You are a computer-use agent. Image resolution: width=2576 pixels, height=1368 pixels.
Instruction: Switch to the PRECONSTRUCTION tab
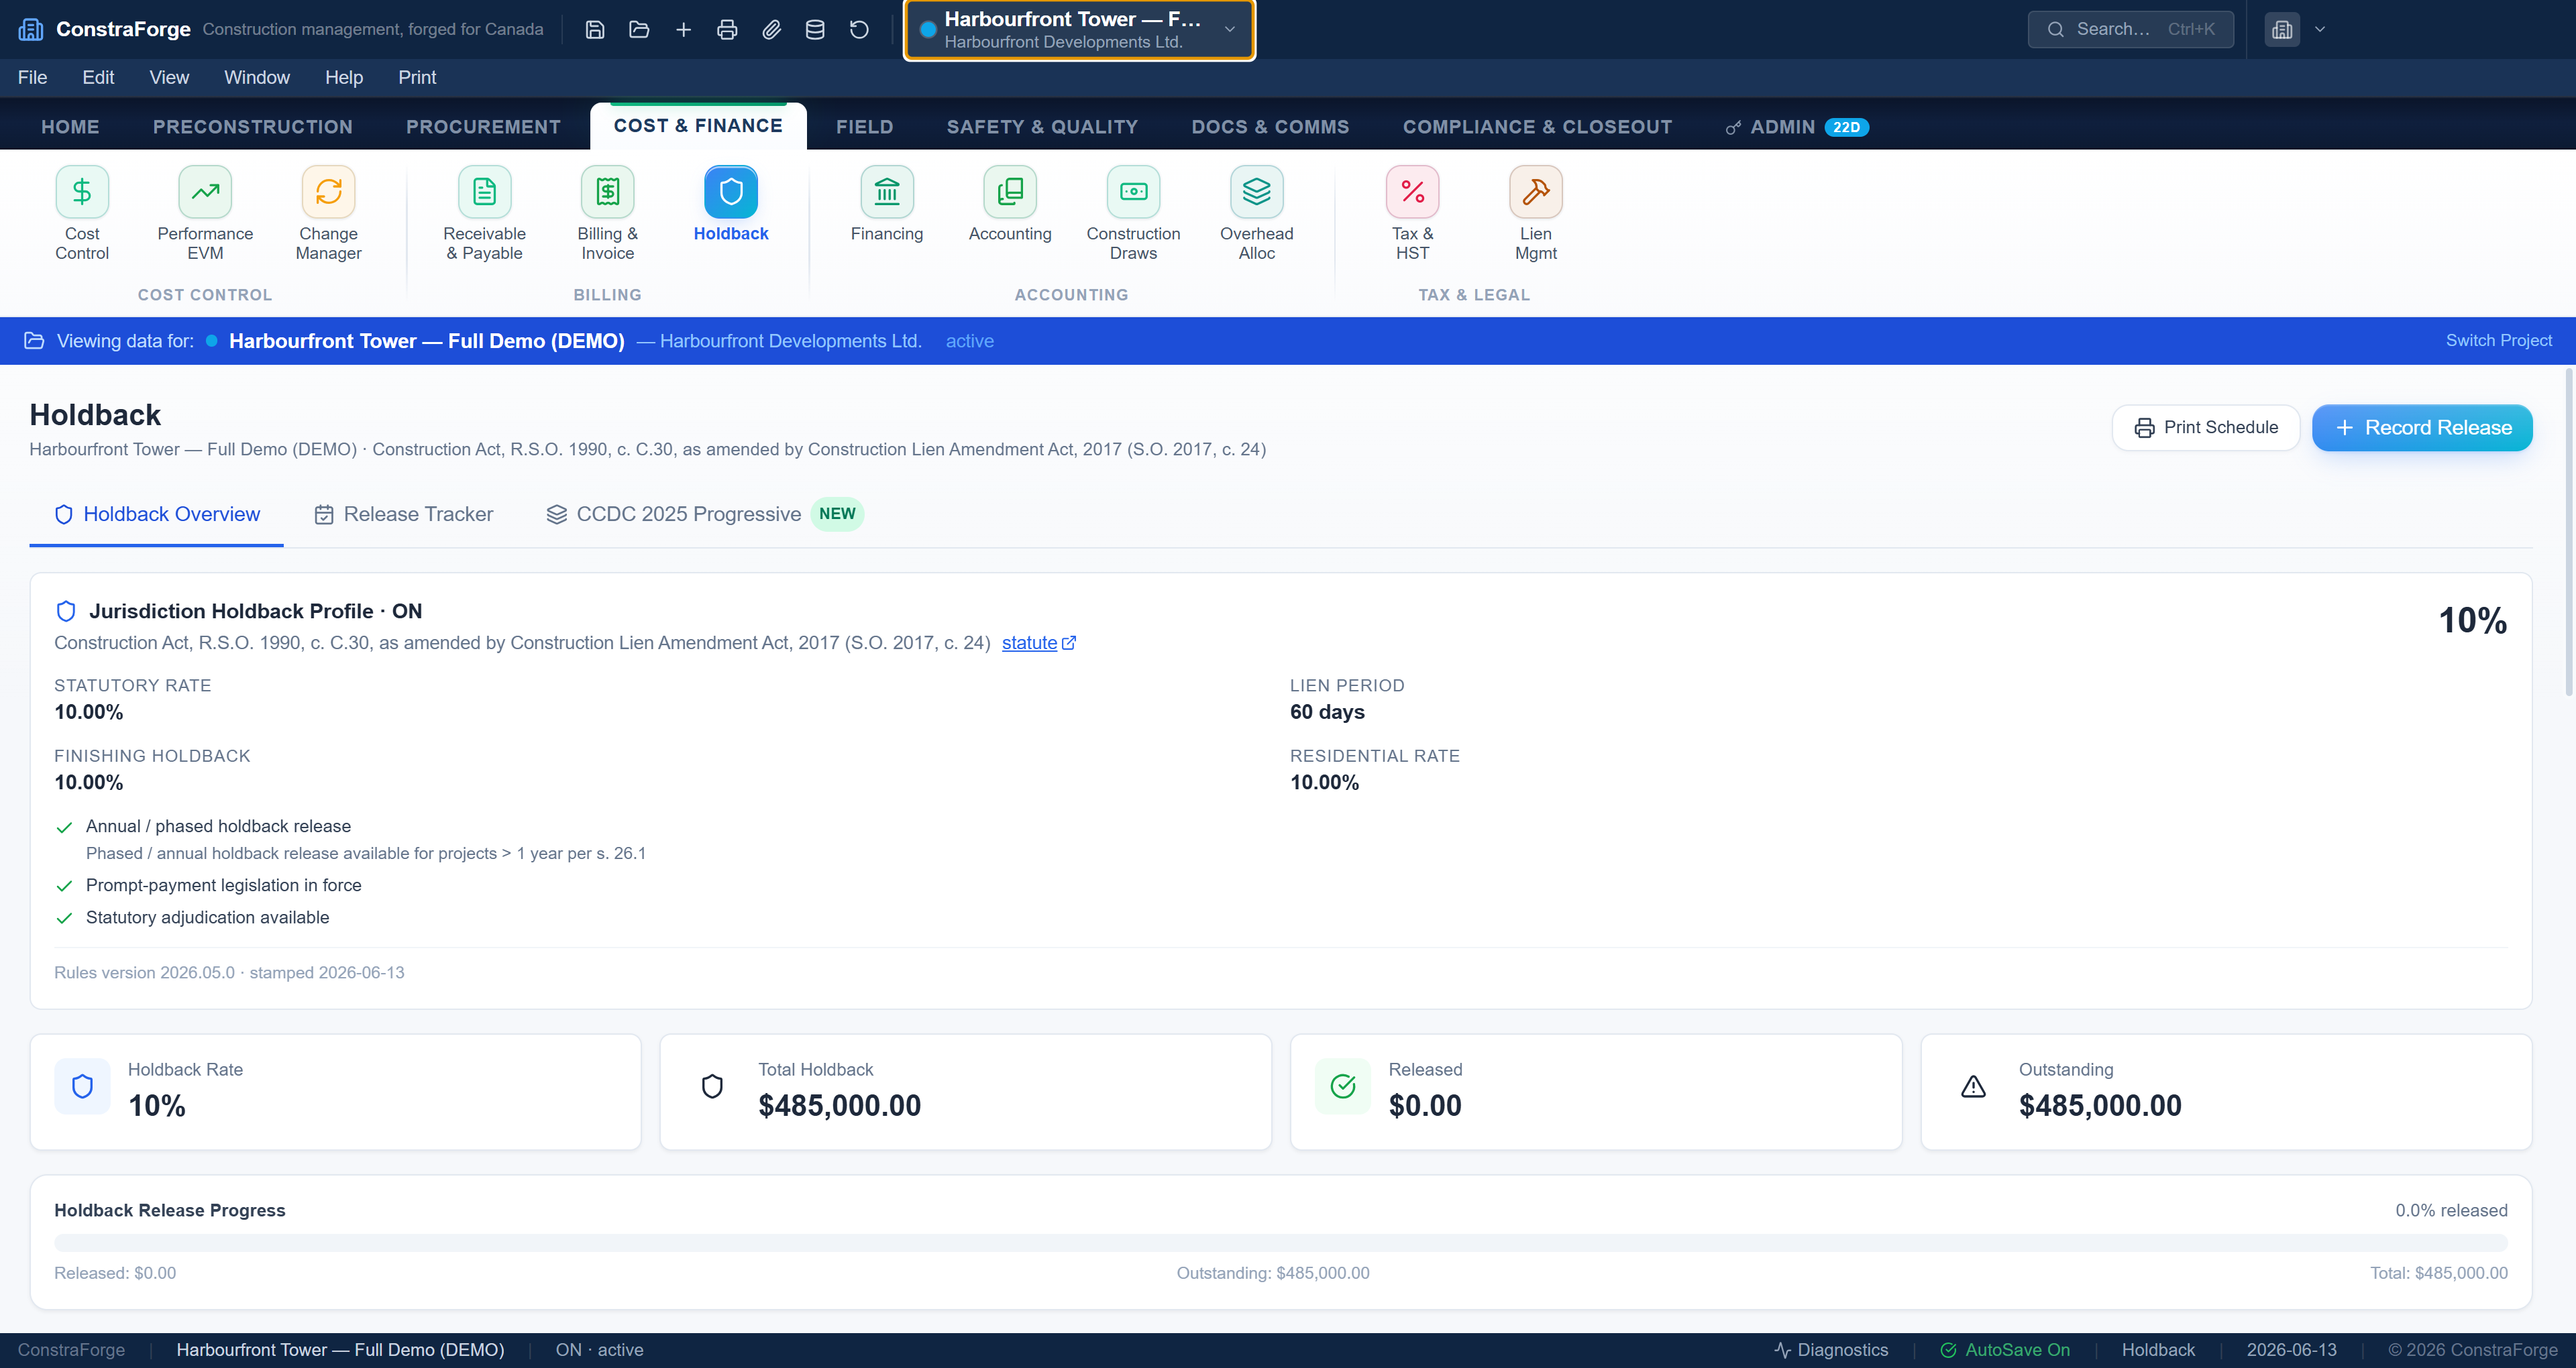[x=253, y=127]
